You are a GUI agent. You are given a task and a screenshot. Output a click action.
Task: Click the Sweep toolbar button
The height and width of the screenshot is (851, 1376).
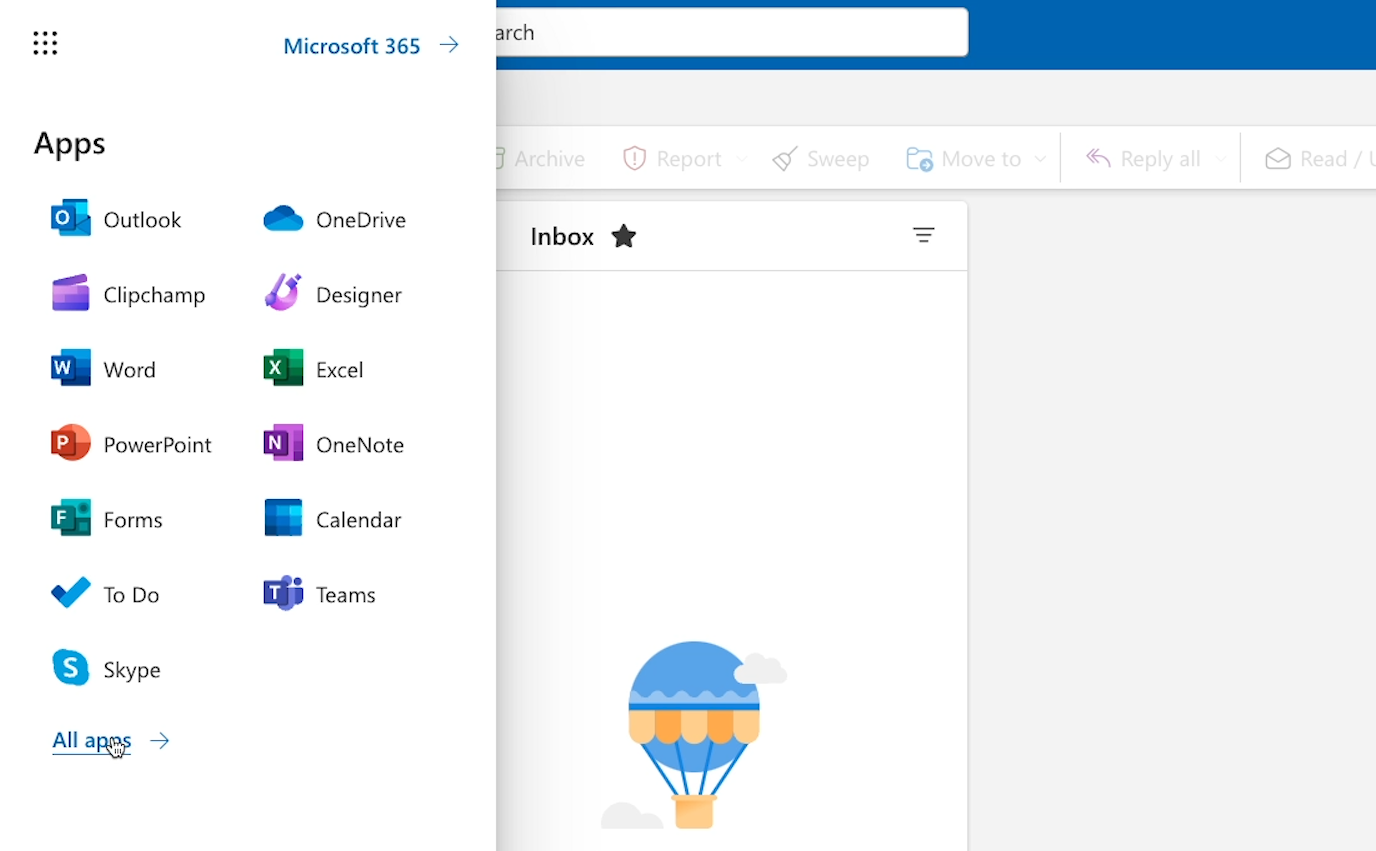[821, 159]
